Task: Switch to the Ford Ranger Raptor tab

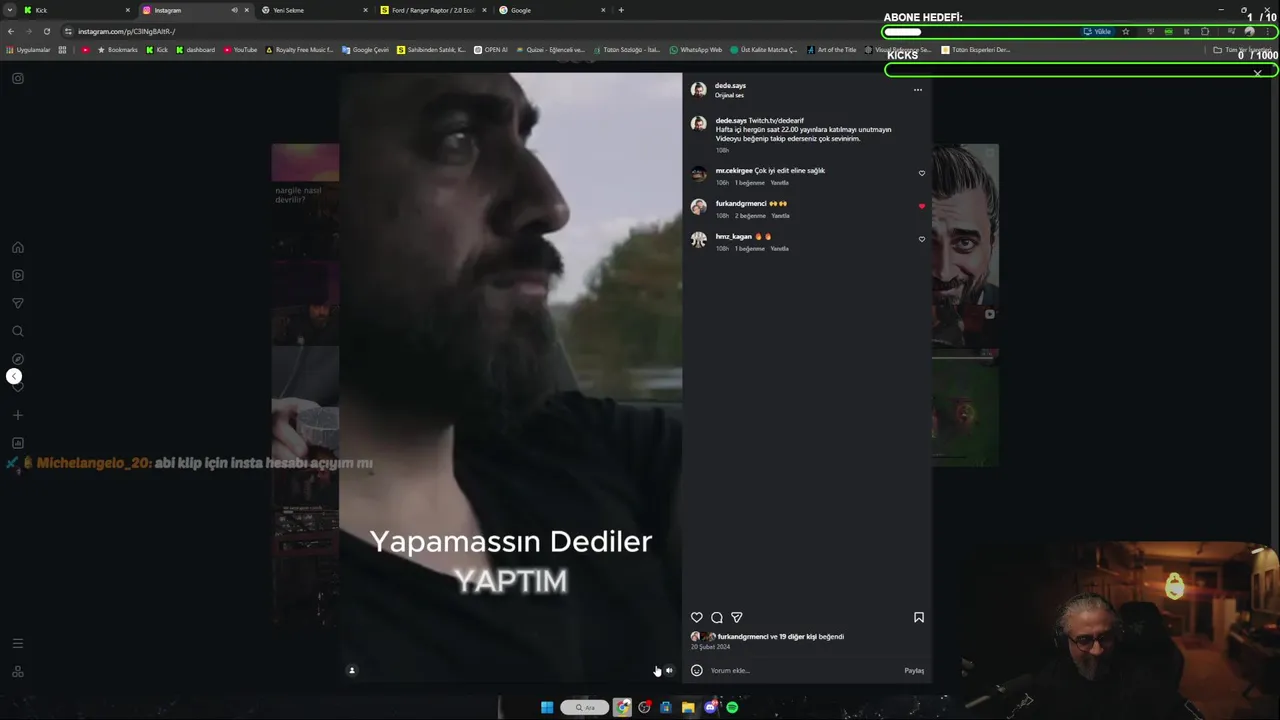Action: (434, 10)
